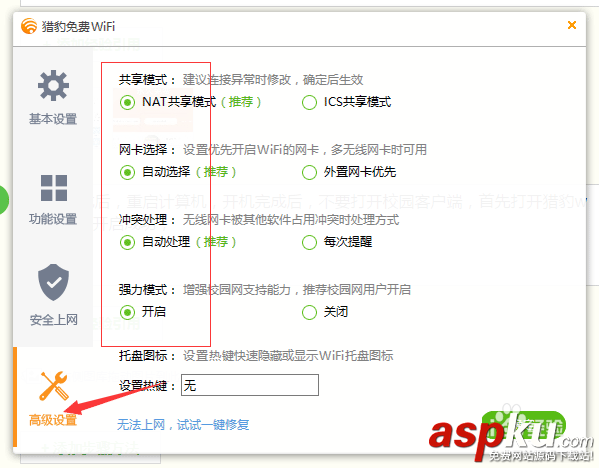Viewport: 599px width, 468px height.
Task: Switch to 功能设置 tab label
Action: (53, 219)
